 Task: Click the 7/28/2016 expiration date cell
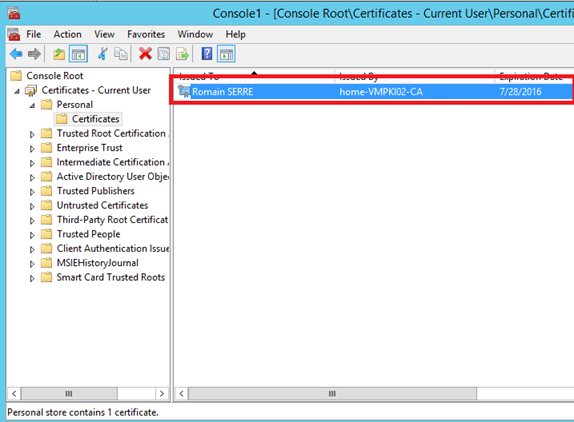click(x=520, y=92)
